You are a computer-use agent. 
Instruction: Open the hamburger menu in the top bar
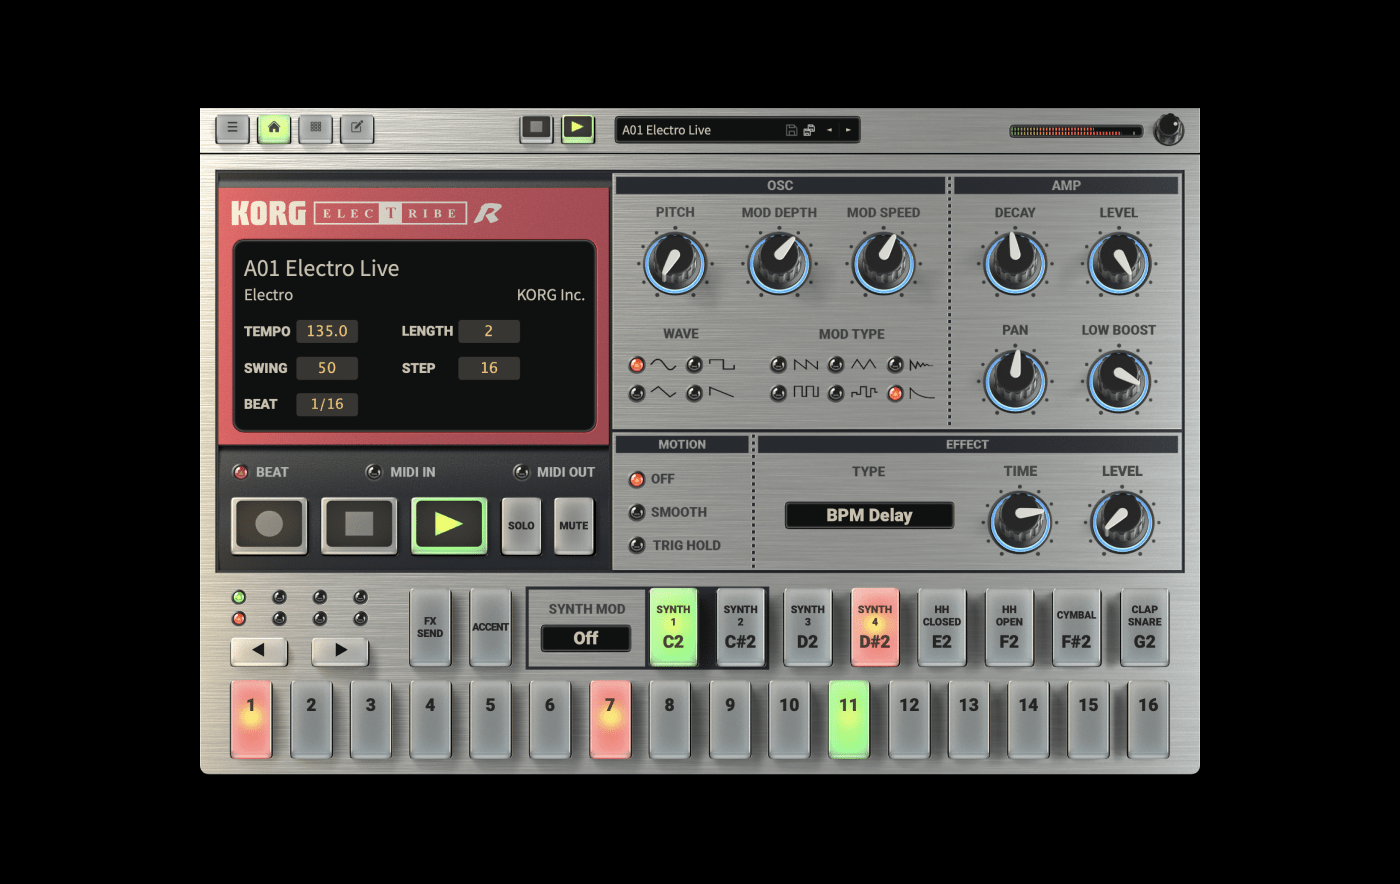(x=232, y=128)
